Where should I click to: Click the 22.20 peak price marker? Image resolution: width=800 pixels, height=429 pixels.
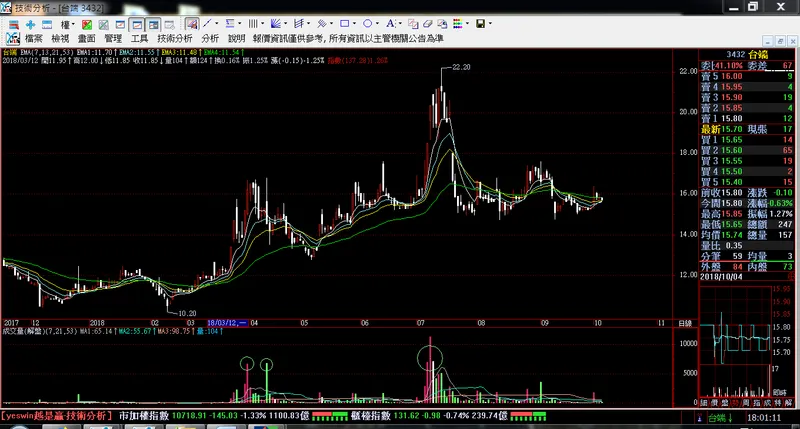[460, 67]
